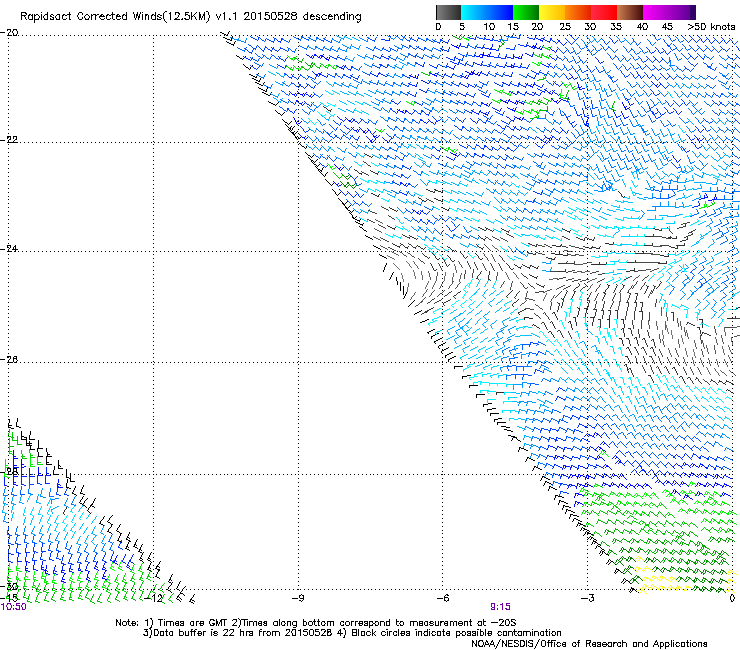Click the '20150528 descending' date in title

click(x=303, y=17)
